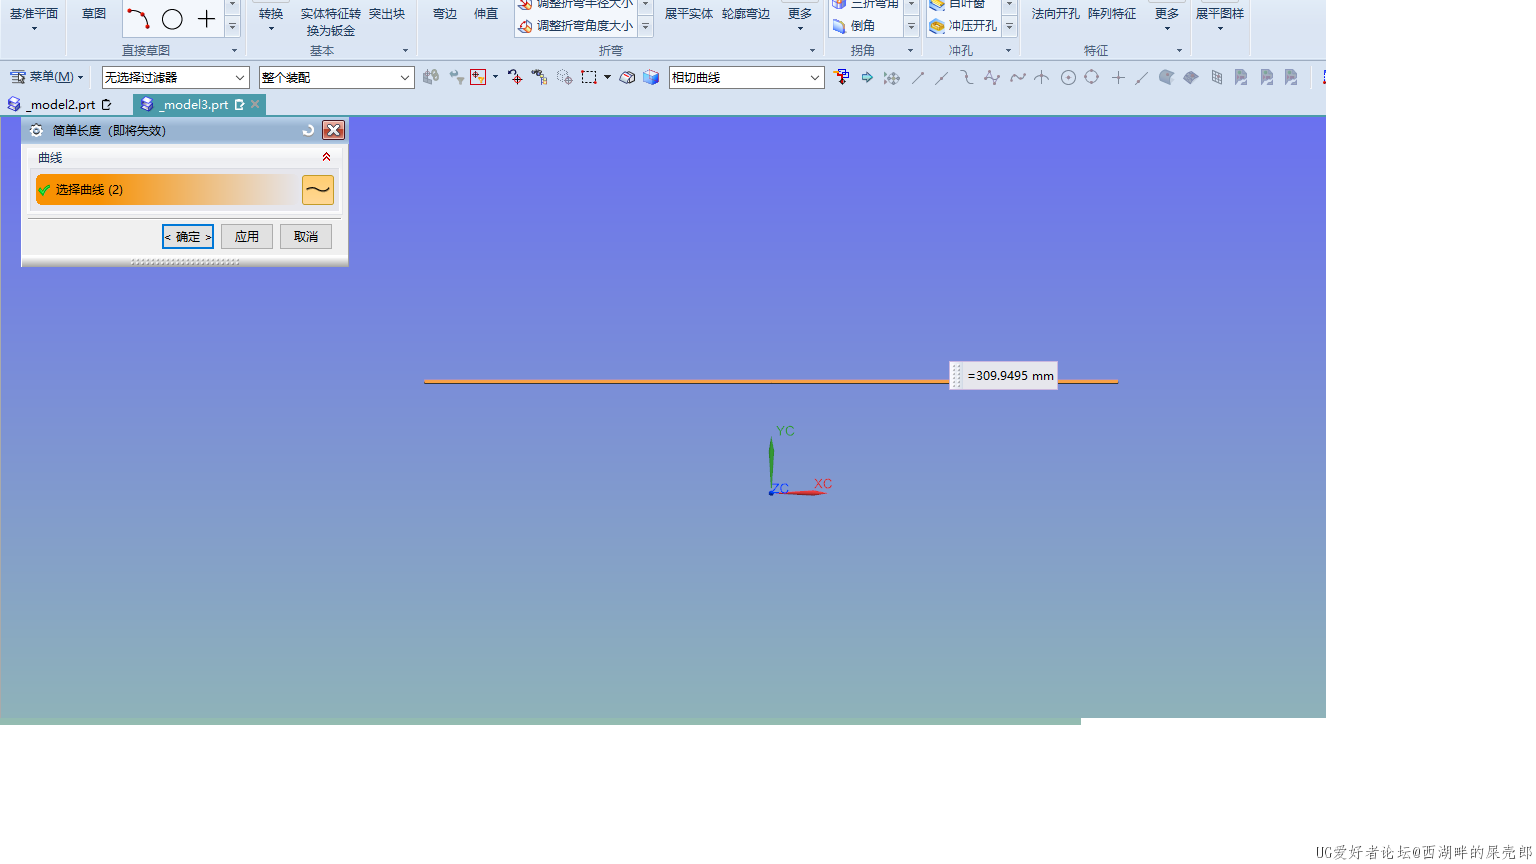Click the bounded grid snap icon
The image size is (1536, 864).
[1216, 77]
